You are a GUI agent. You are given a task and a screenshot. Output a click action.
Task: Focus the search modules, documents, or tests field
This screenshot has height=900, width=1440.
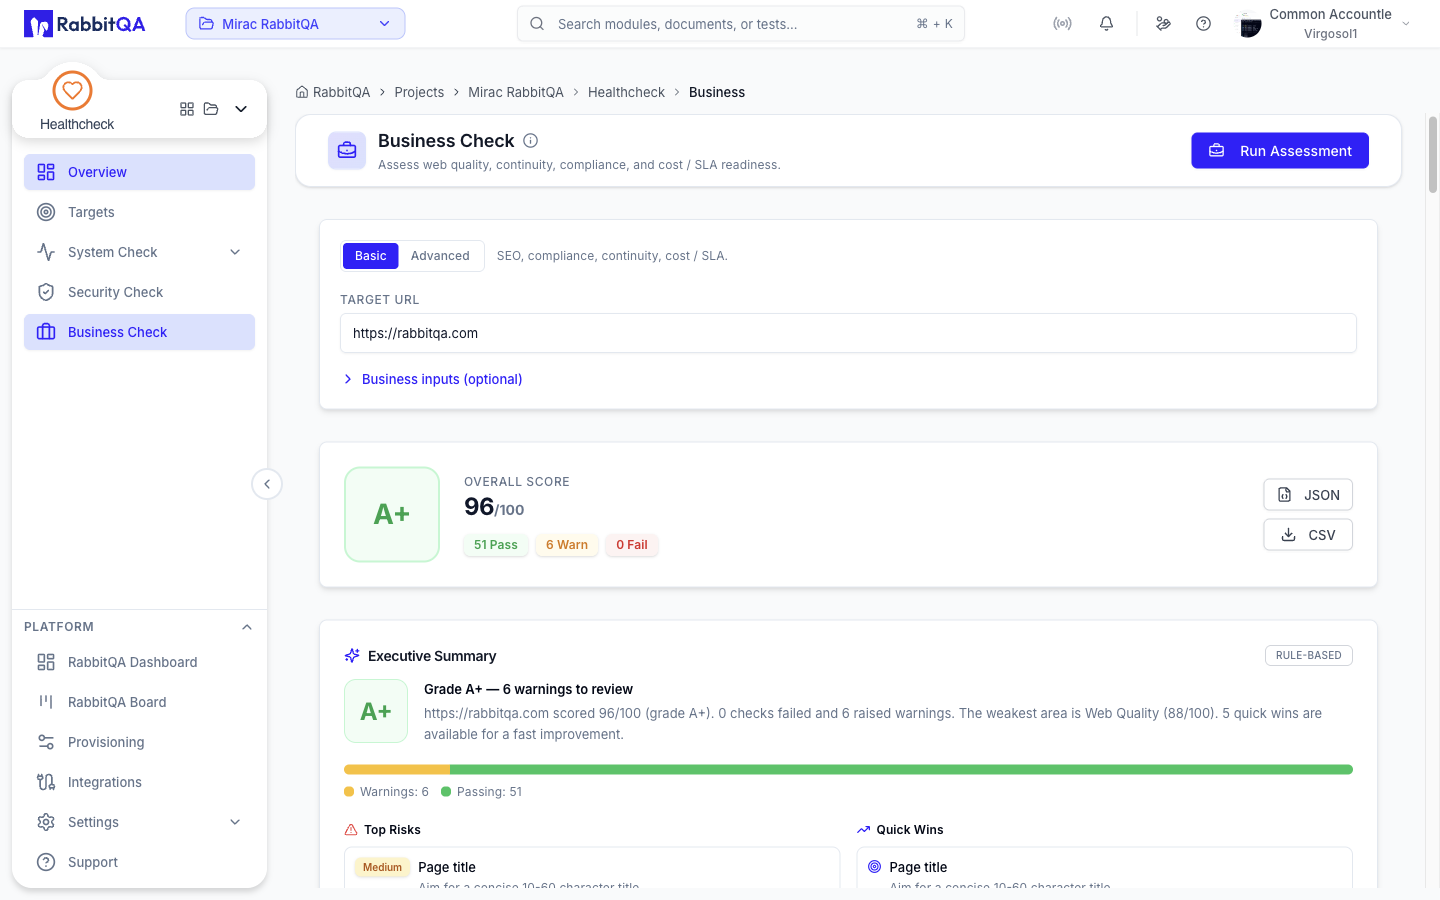(740, 24)
